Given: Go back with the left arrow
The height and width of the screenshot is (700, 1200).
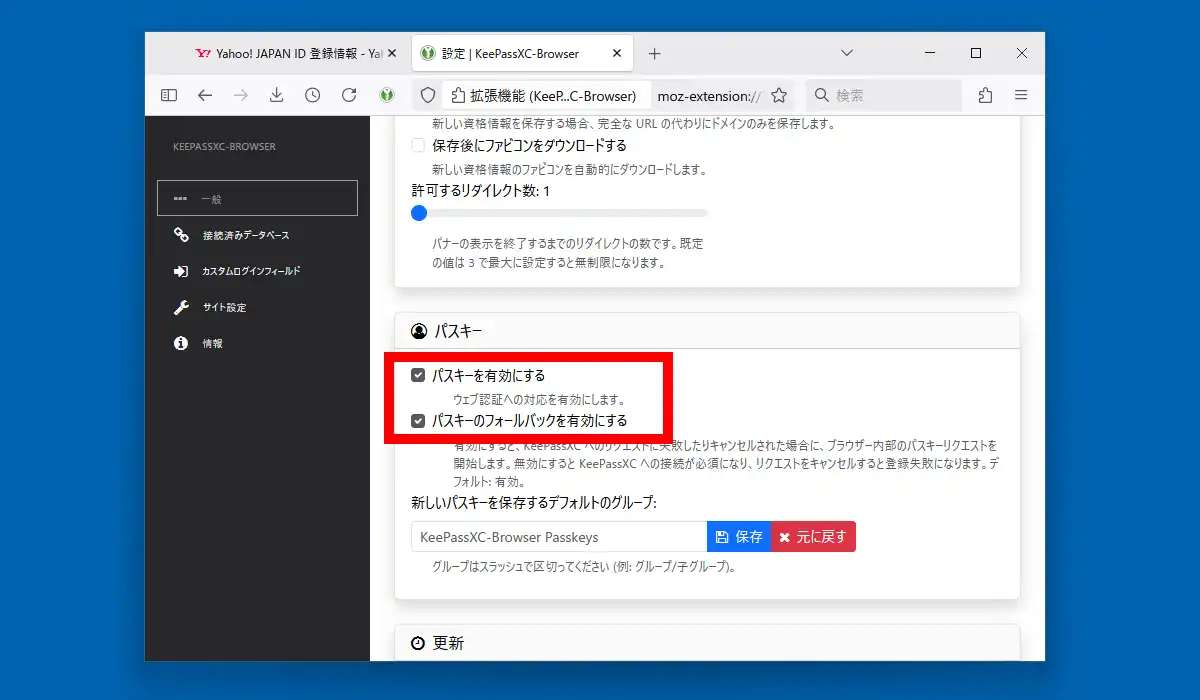Looking at the screenshot, I should point(205,95).
